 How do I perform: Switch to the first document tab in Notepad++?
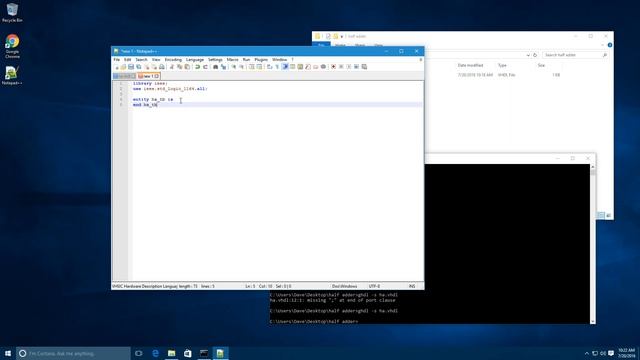(124, 76)
